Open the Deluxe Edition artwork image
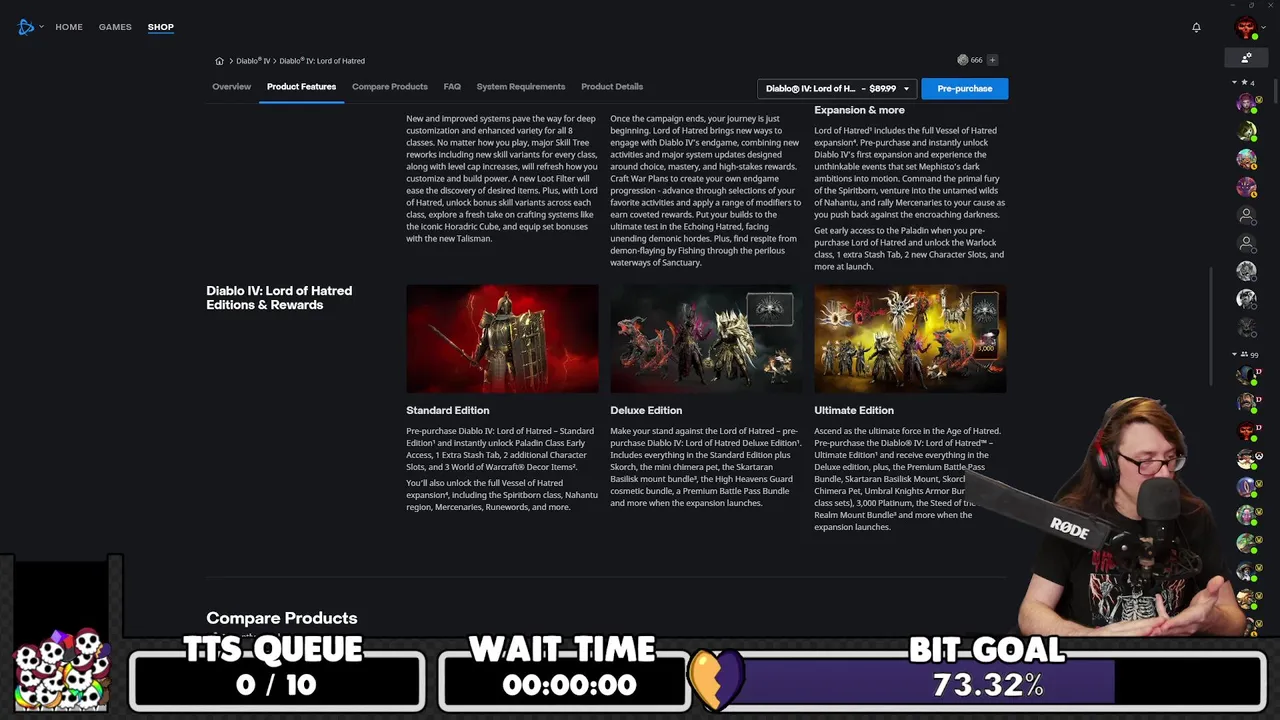Screen dimensions: 1280x720 (x=706, y=339)
